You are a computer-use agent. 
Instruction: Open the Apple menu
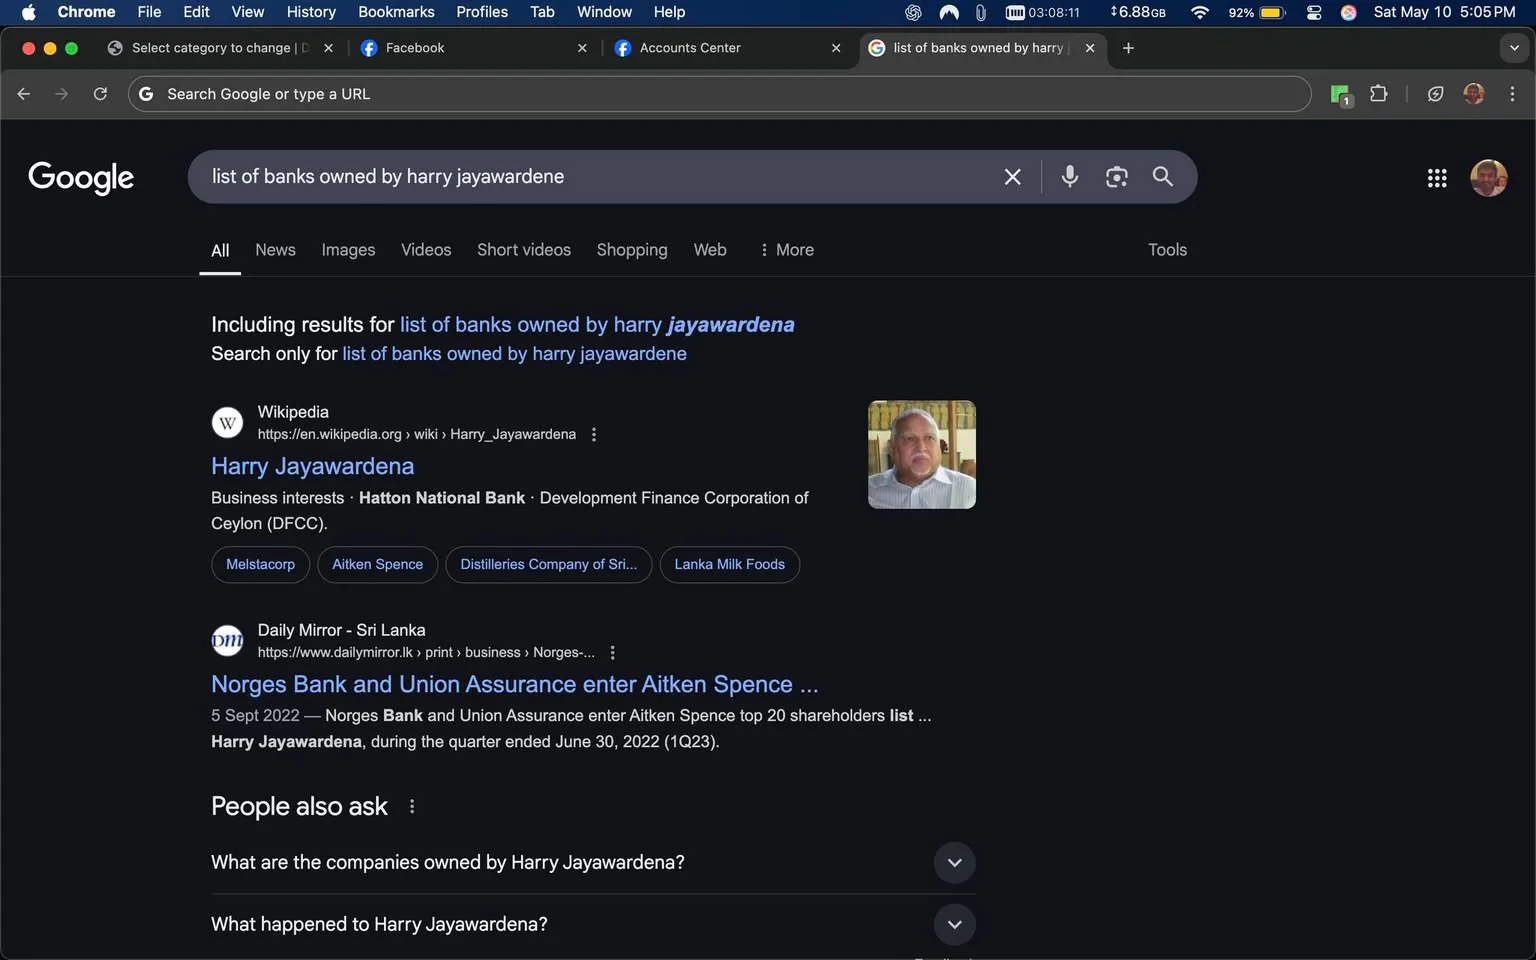pyautogui.click(x=28, y=12)
